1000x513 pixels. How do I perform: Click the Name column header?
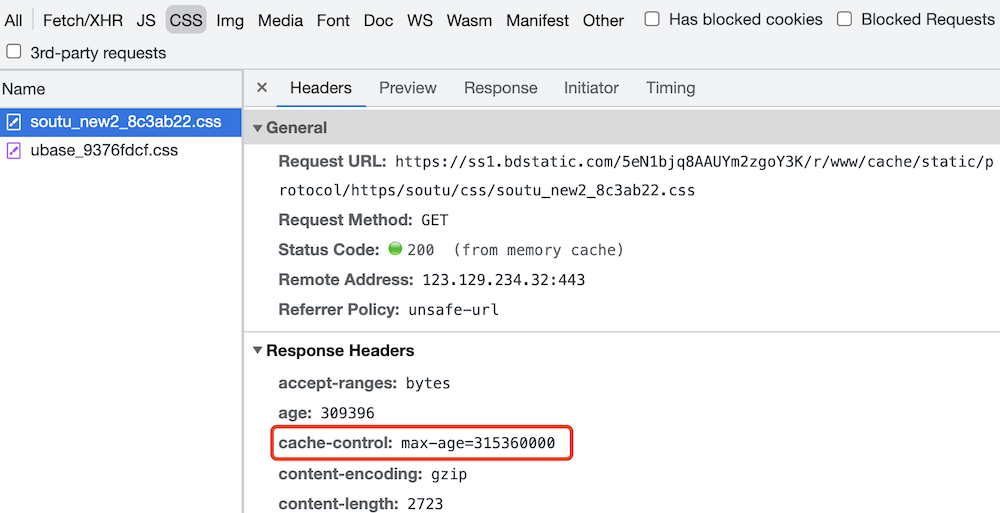23,89
